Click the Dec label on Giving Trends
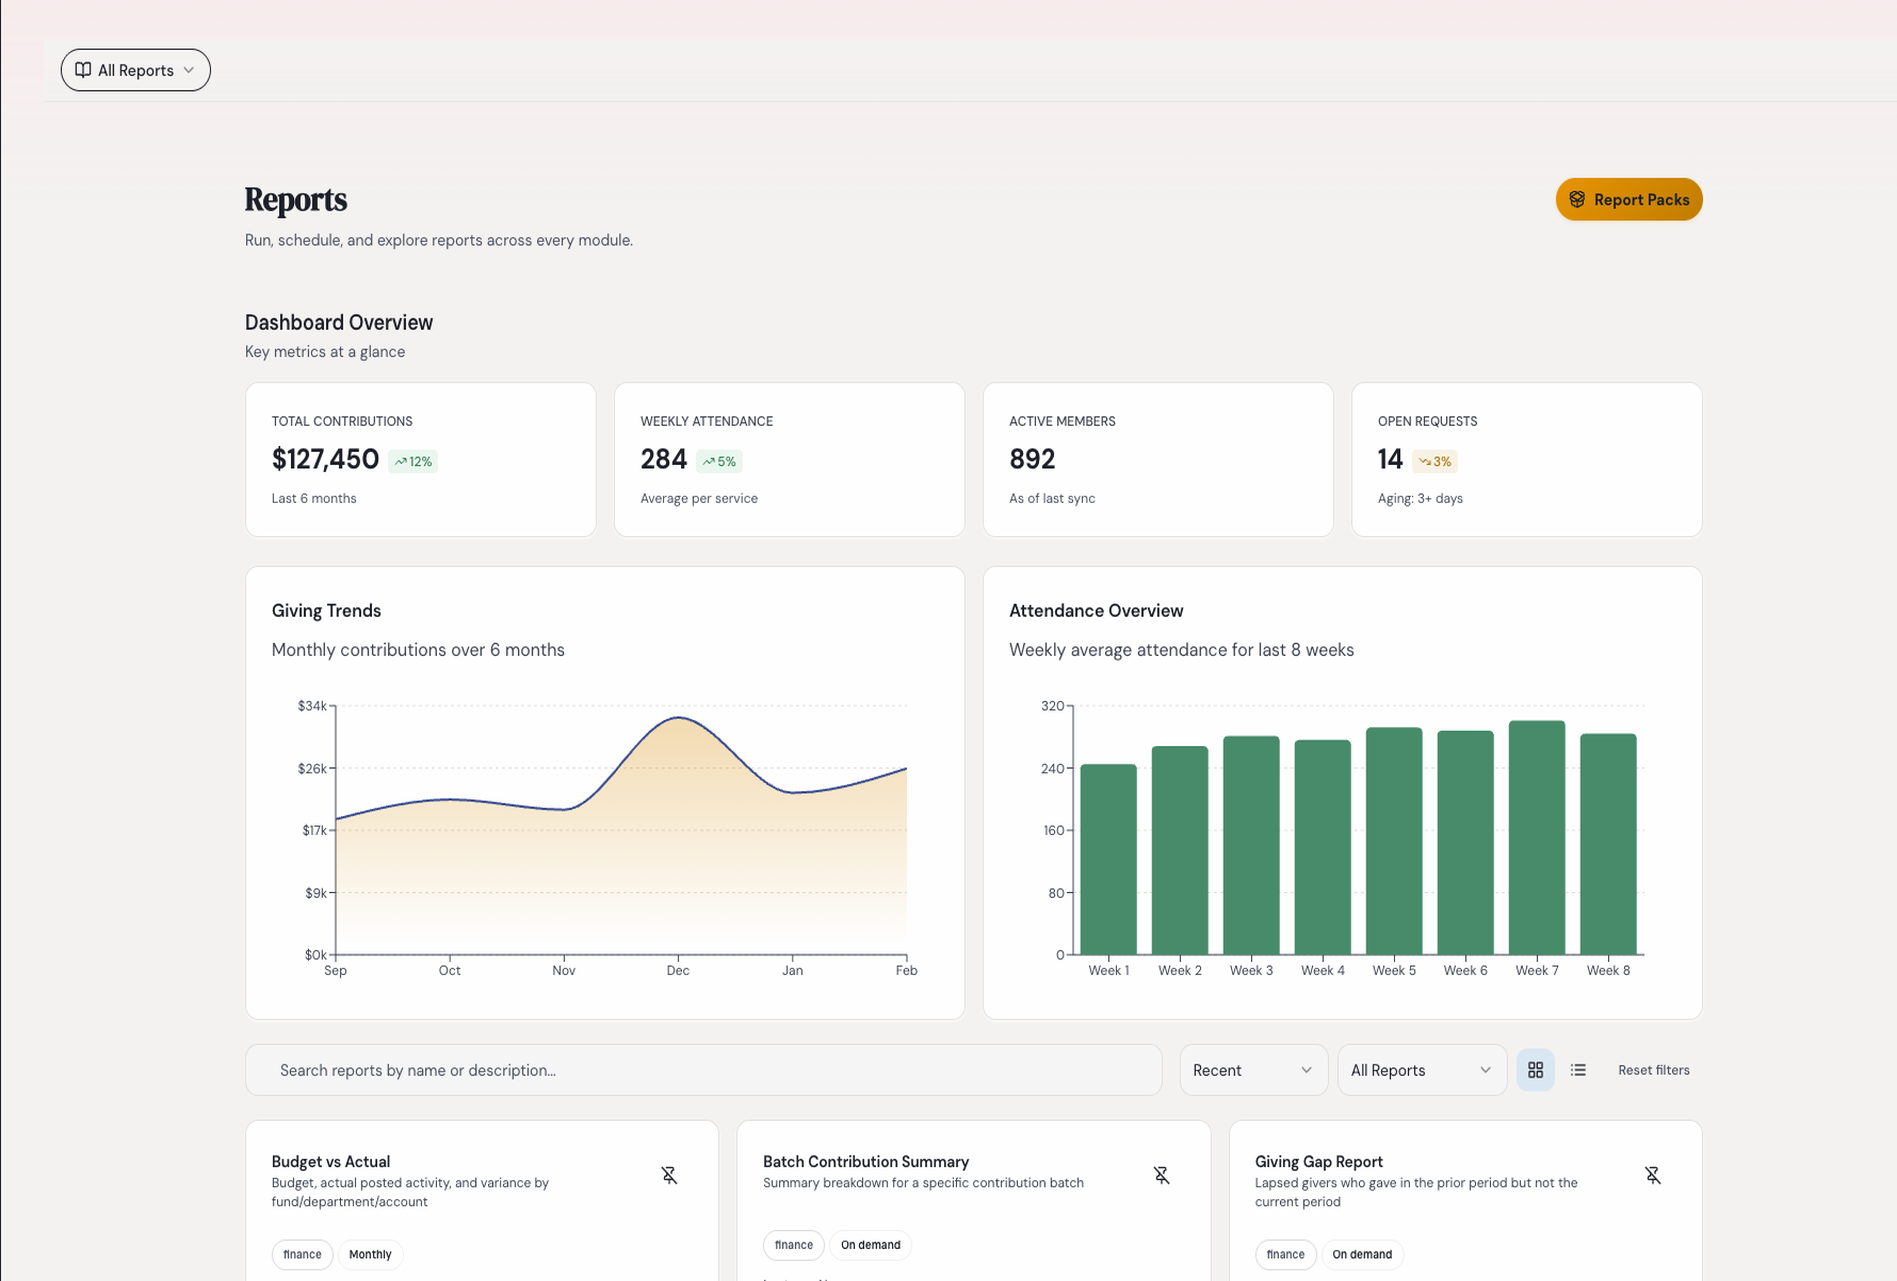Viewport: 1897px width, 1281px height. [x=678, y=970]
